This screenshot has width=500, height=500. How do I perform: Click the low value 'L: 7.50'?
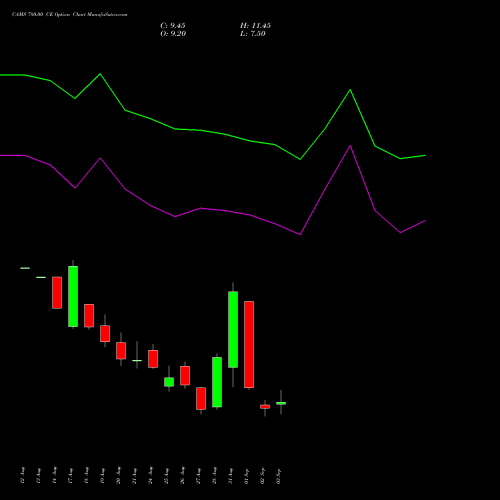click(x=253, y=34)
